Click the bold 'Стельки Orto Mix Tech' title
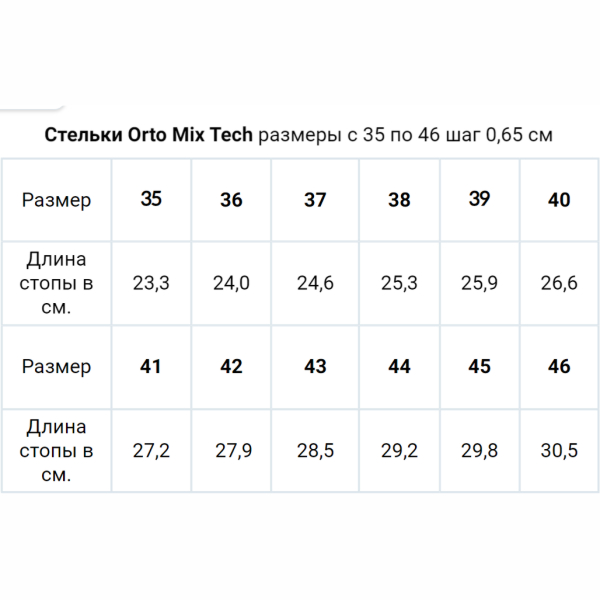Image resolution: width=600 pixels, height=600 pixels. pyautogui.click(x=149, y=135)
